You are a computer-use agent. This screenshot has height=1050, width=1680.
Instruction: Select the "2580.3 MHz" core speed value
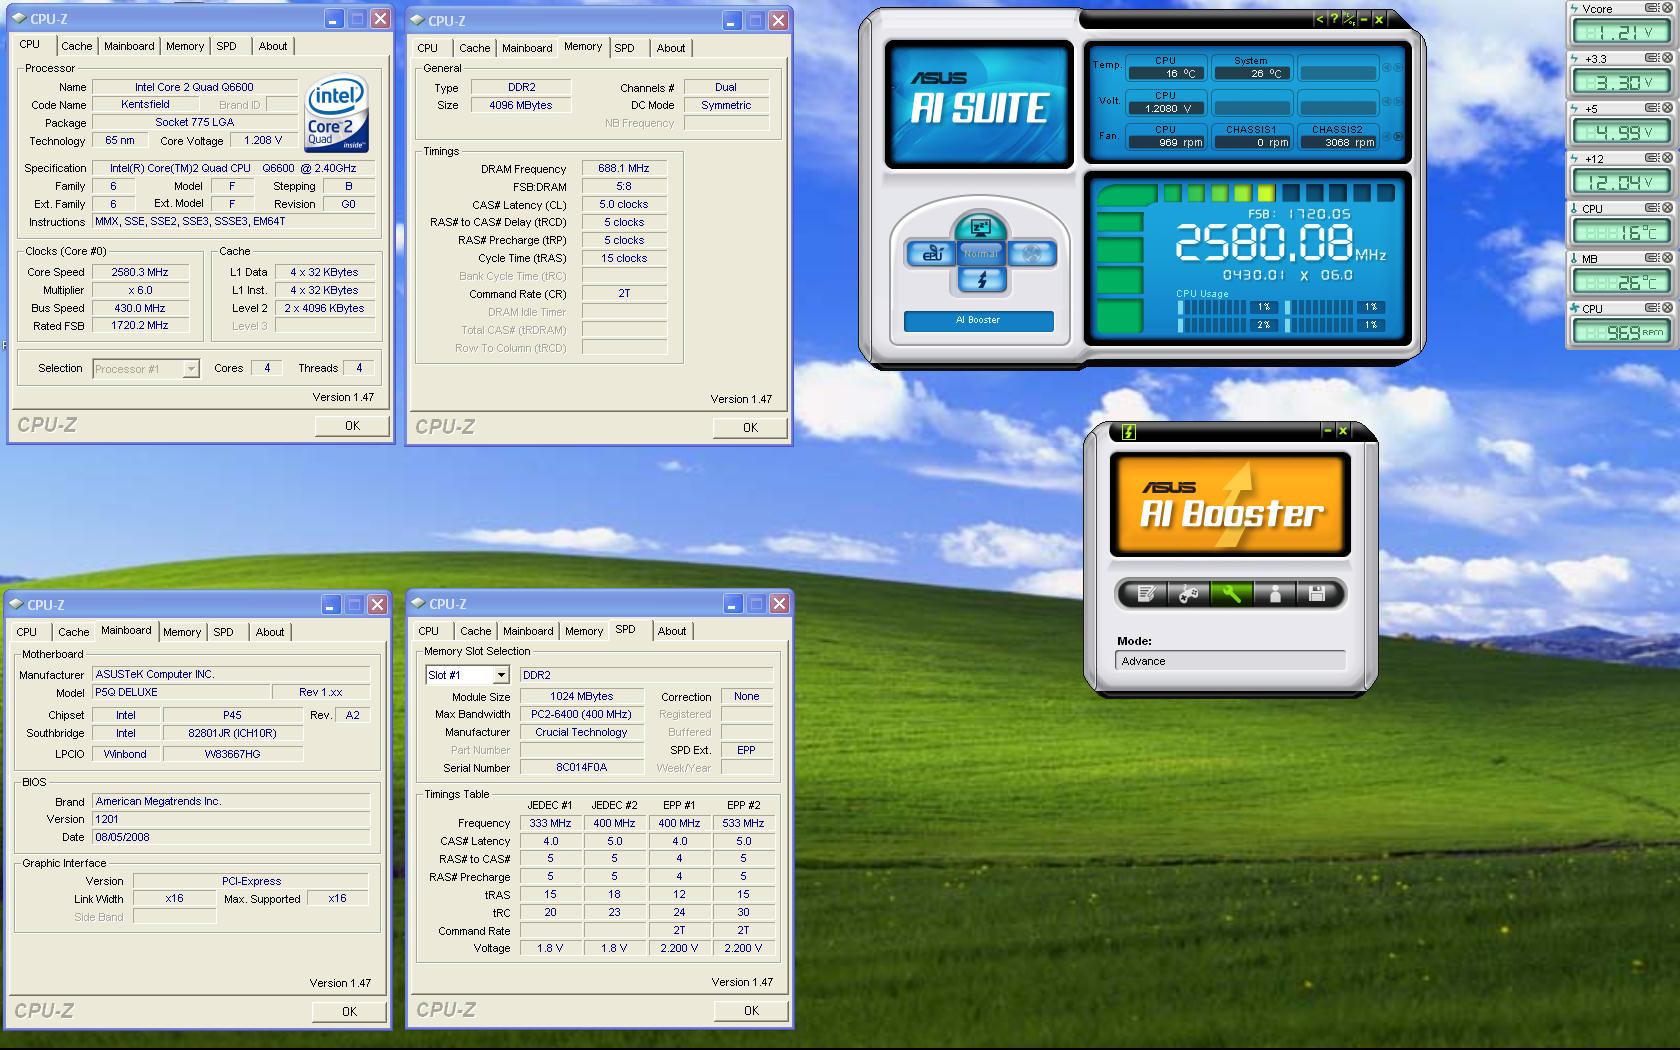tap(140, 272)
